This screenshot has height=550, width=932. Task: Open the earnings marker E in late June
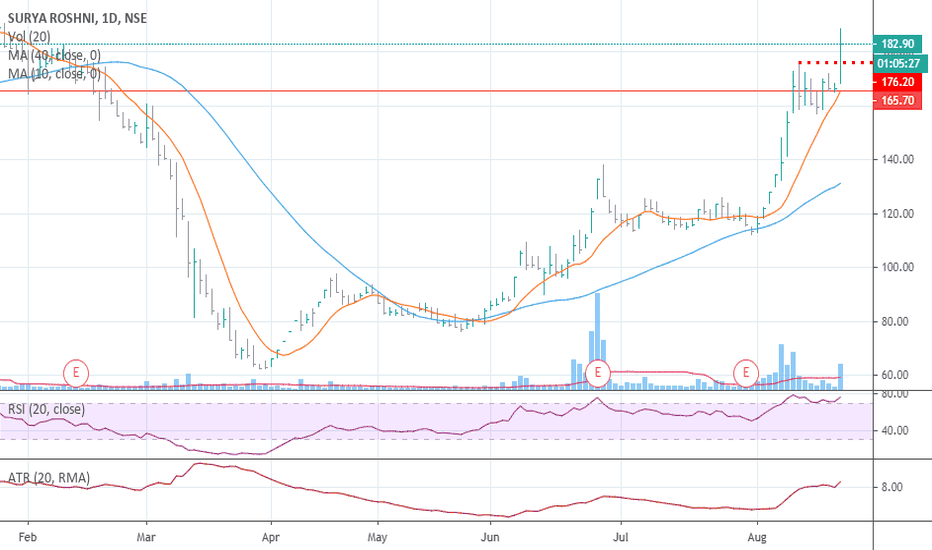pos(597,373)
